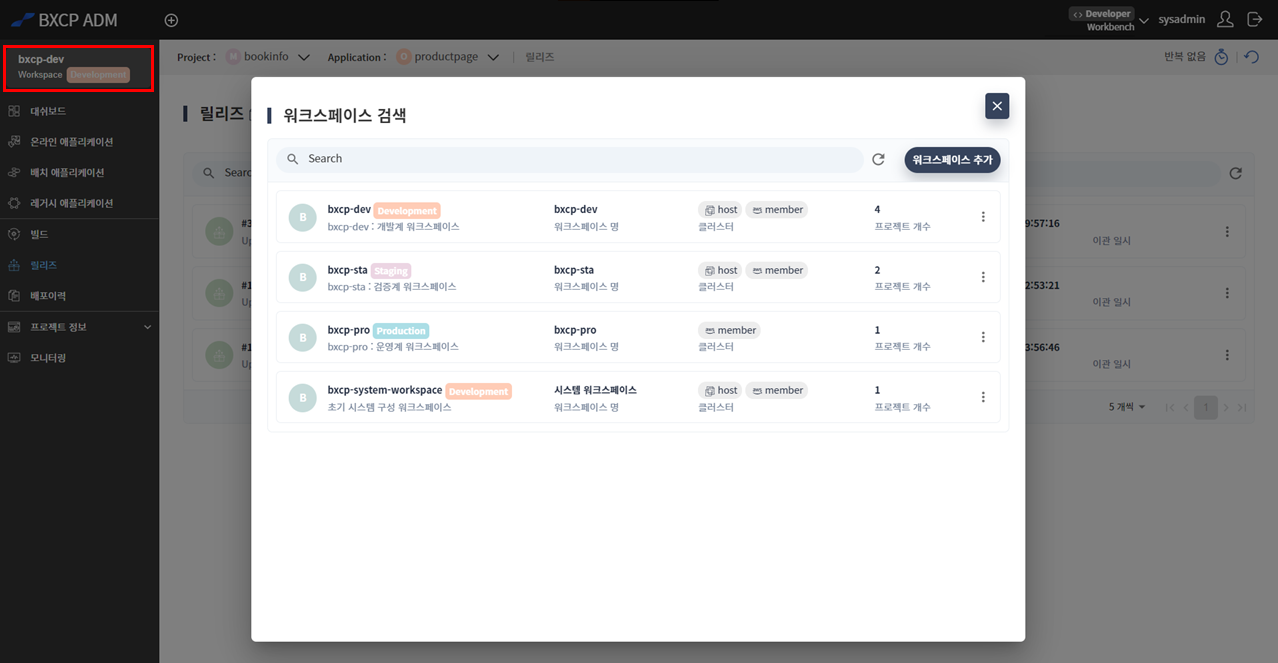Viewport: 1278px width, 663px height.
Task: Open options of second release row behind dialog
Action: click(x=1227, y=293)
